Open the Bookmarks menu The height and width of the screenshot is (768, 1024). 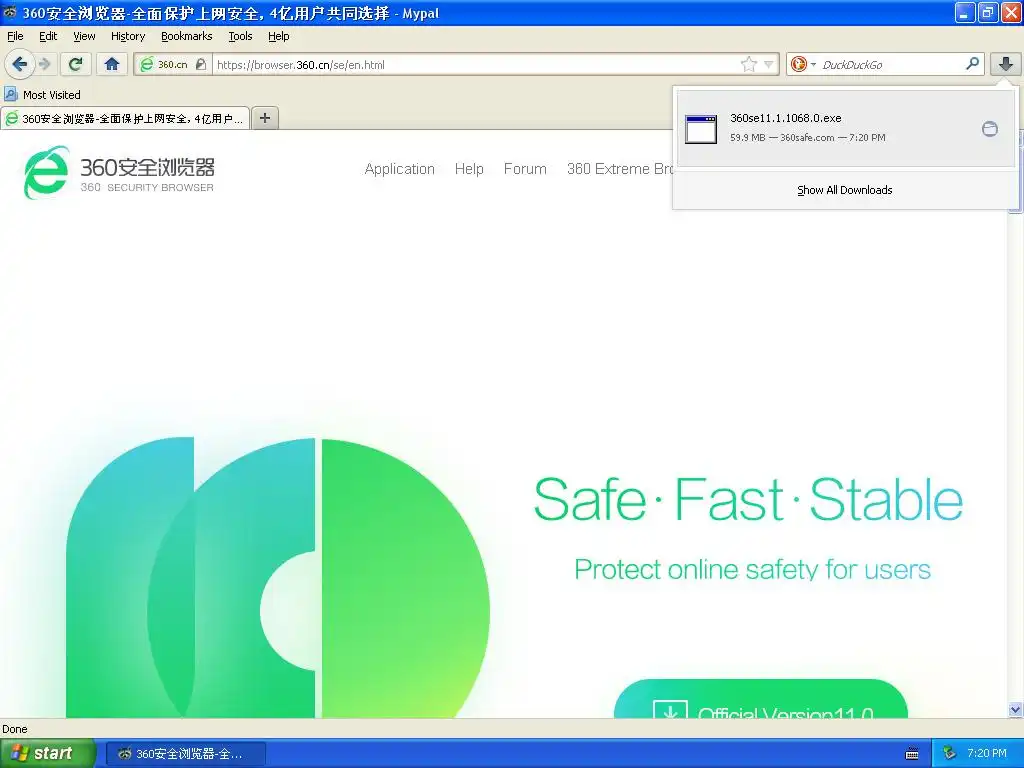point(186,36)
